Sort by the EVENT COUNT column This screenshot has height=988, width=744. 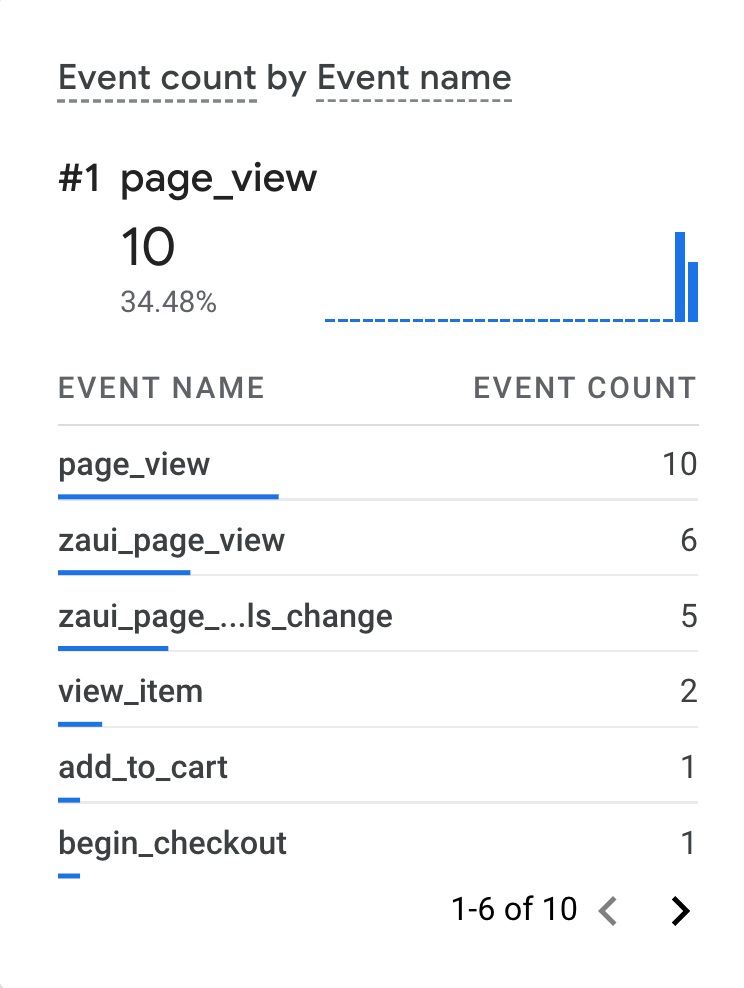tap(586, 388)
